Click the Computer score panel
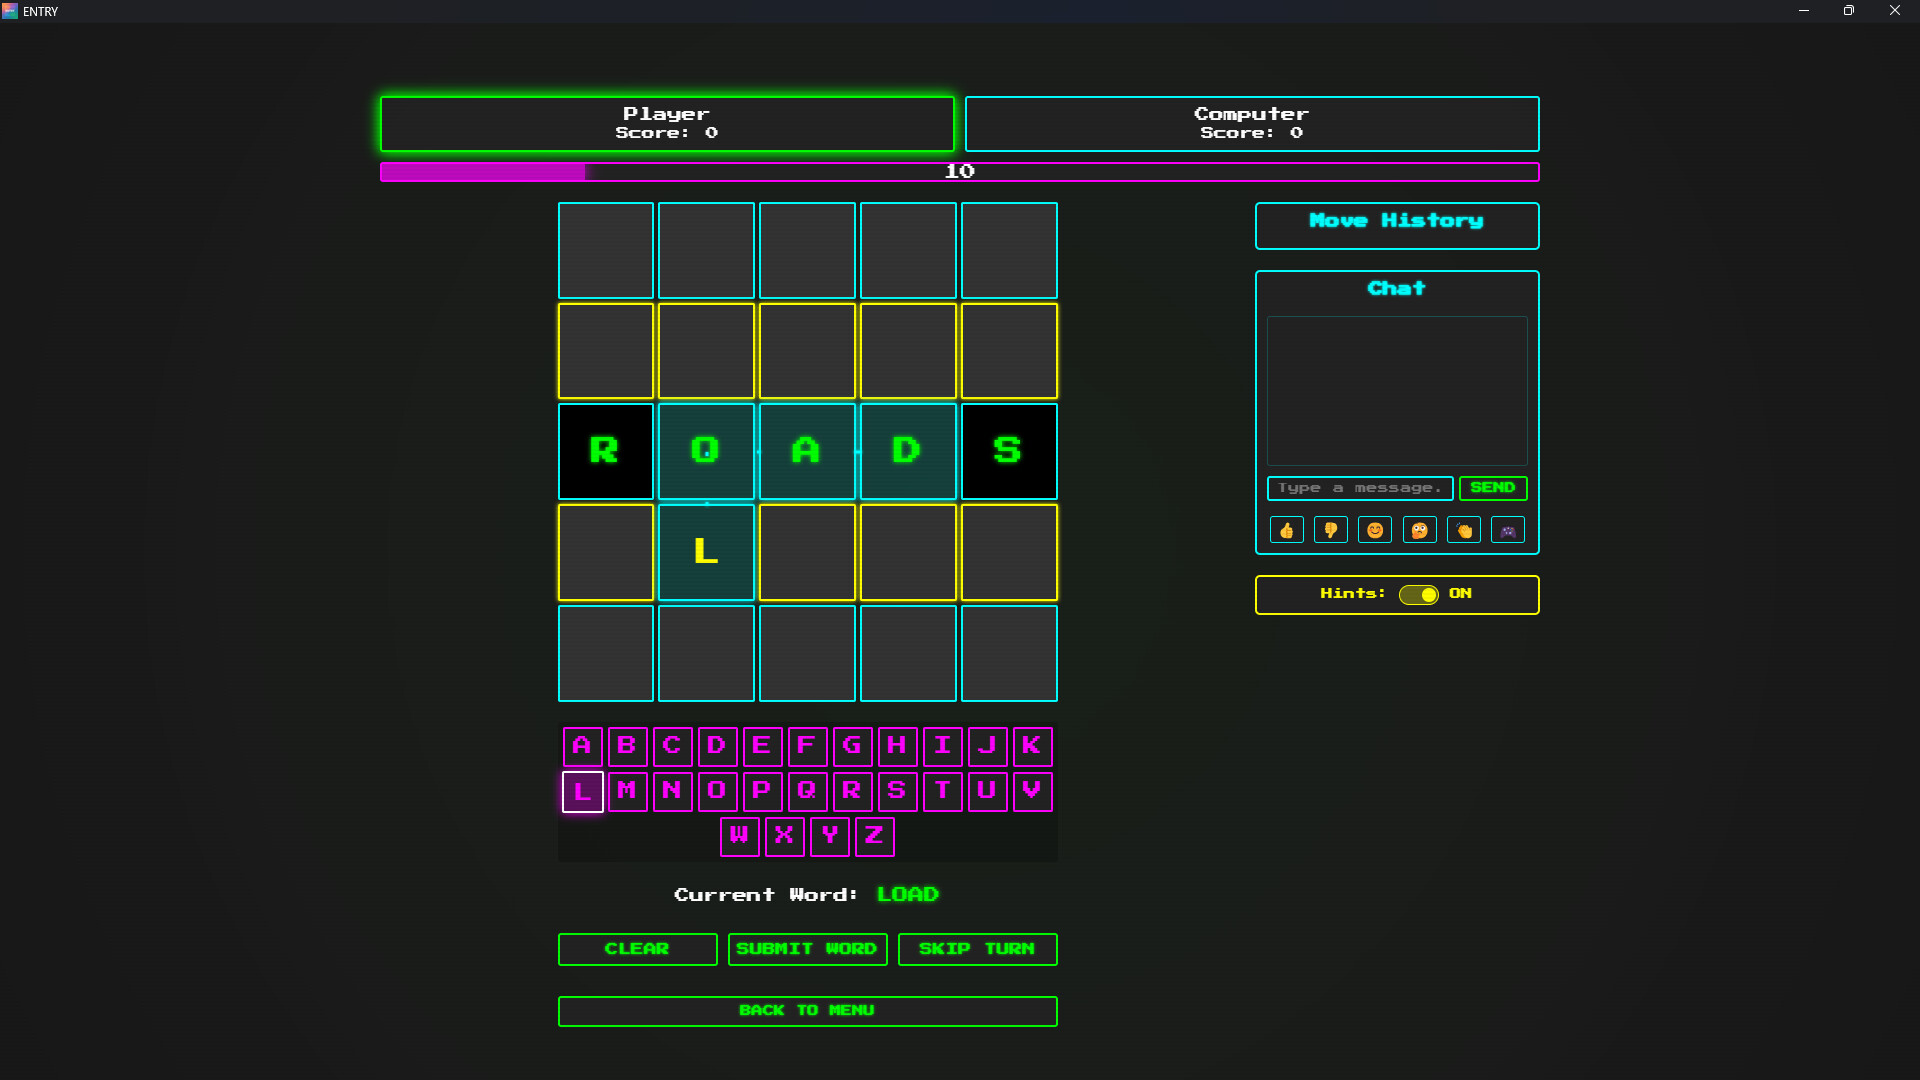 (1252, 124)
